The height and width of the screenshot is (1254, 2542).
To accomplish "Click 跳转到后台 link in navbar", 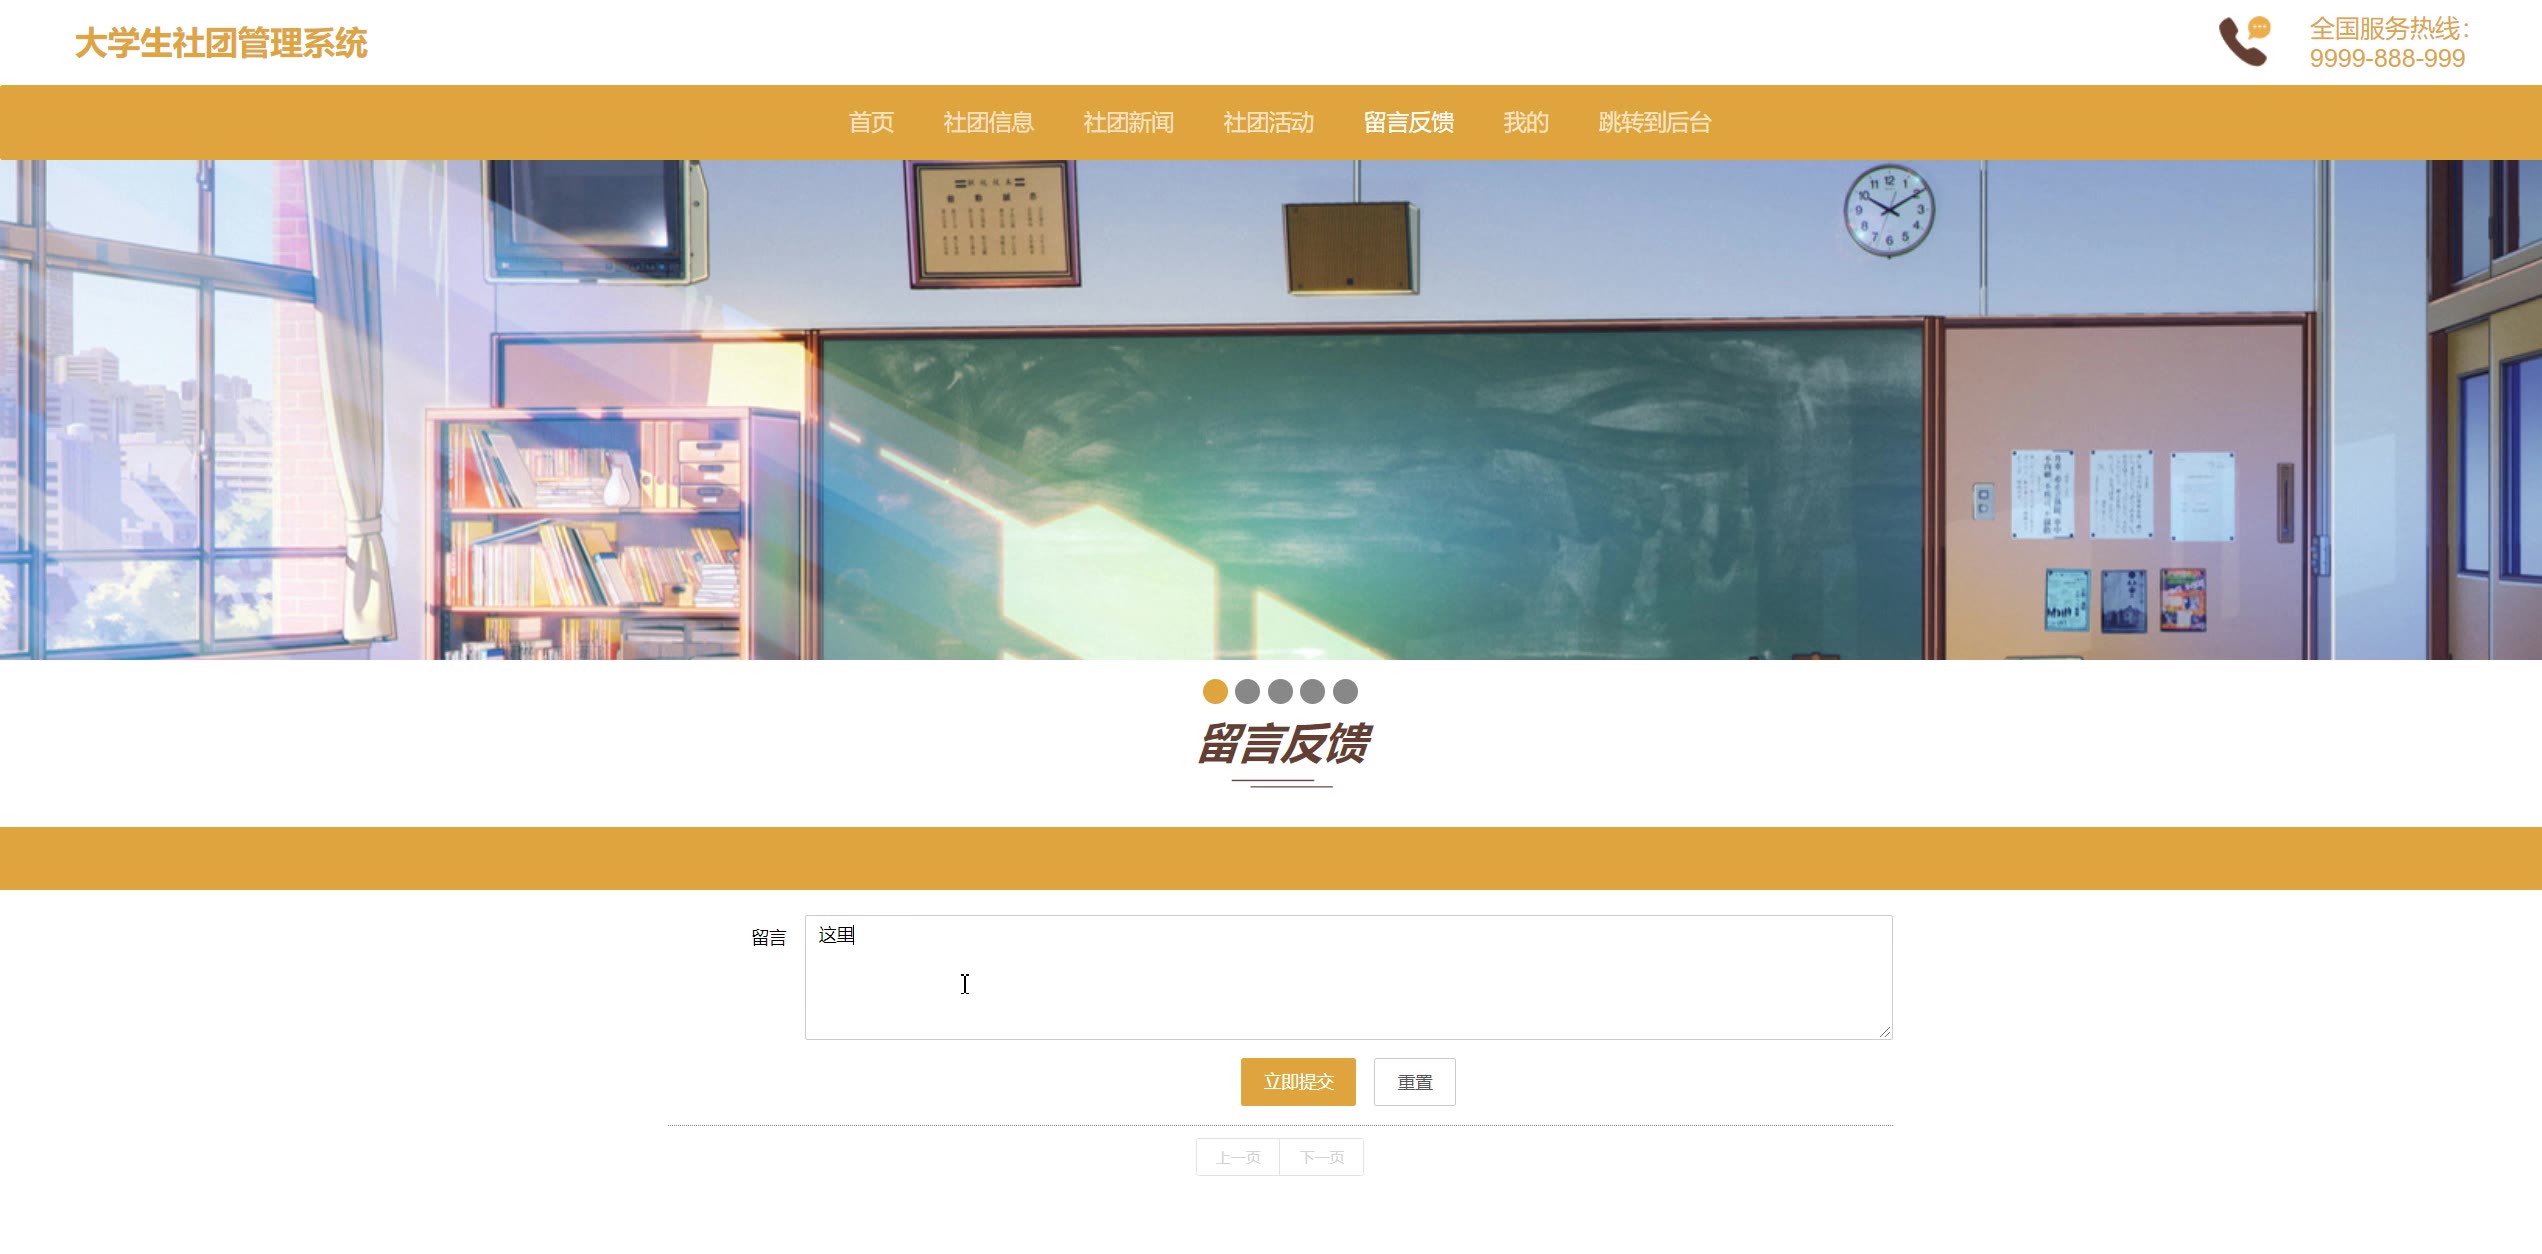I will coord(1655,122).
